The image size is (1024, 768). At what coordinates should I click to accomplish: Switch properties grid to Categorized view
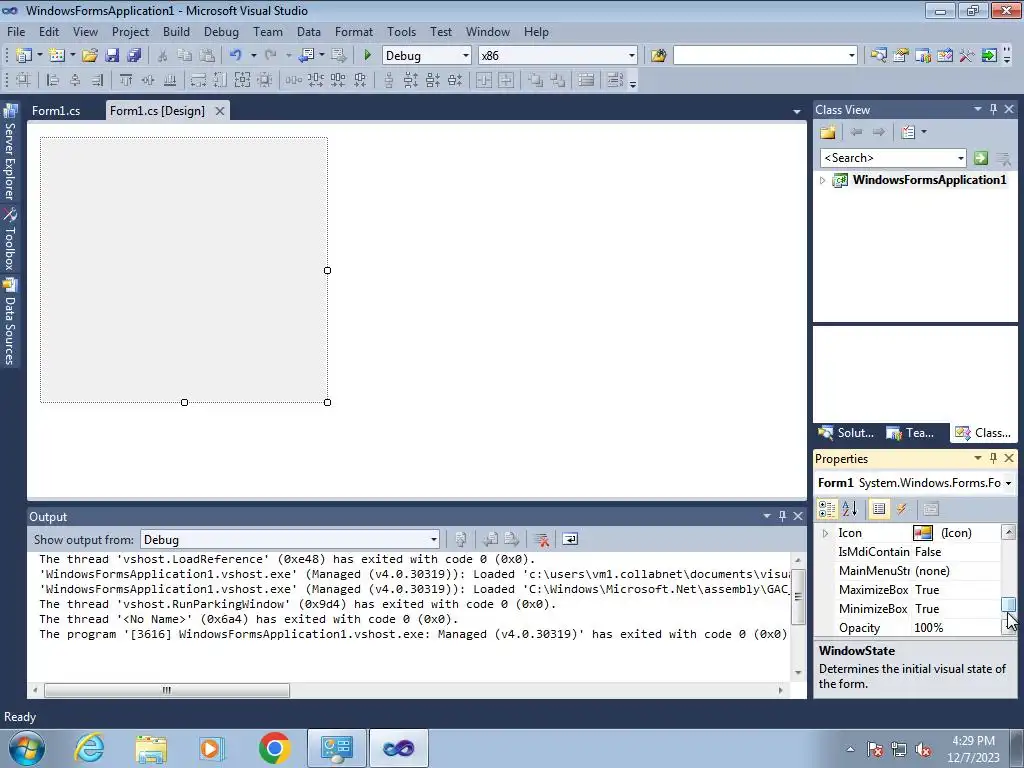click(827, 509)
